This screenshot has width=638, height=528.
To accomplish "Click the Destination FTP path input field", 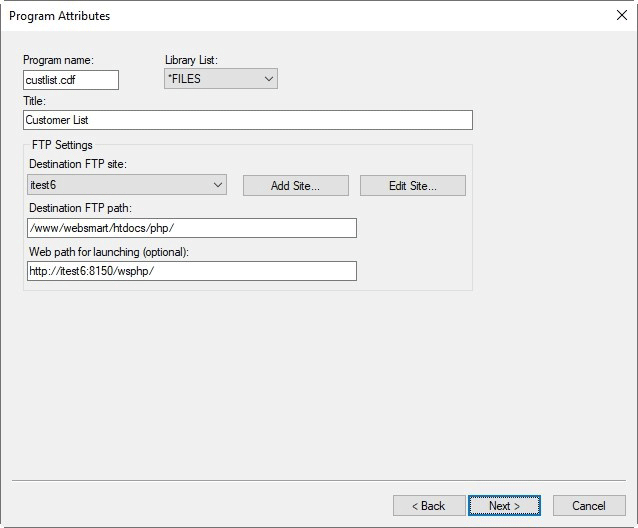I will pos(190,228).
